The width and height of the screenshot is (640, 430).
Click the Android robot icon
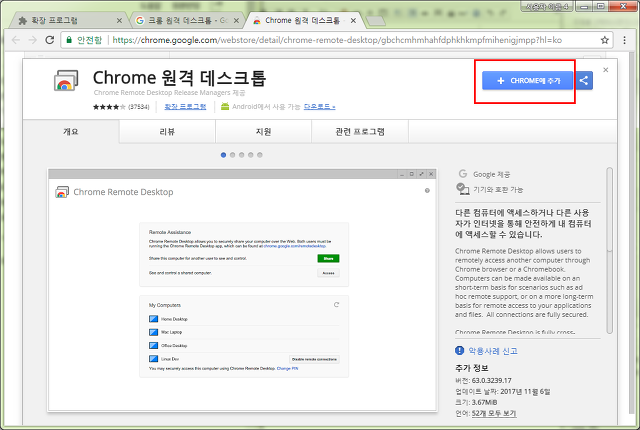pyautogui.click(x=225, y=106)
